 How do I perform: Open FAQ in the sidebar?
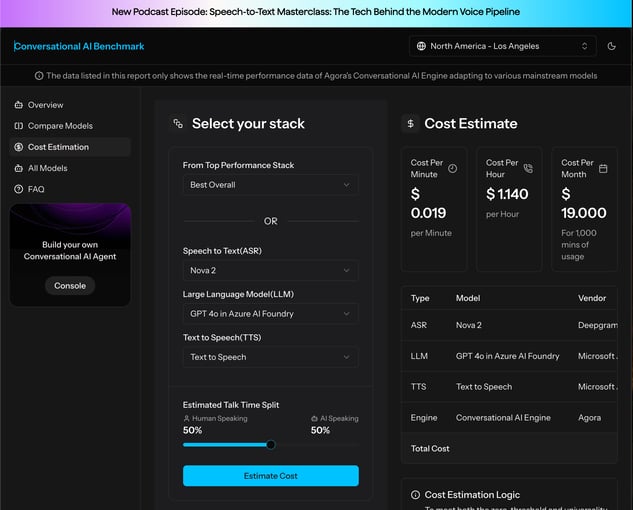pyautogui.click(x=70, y=189)
